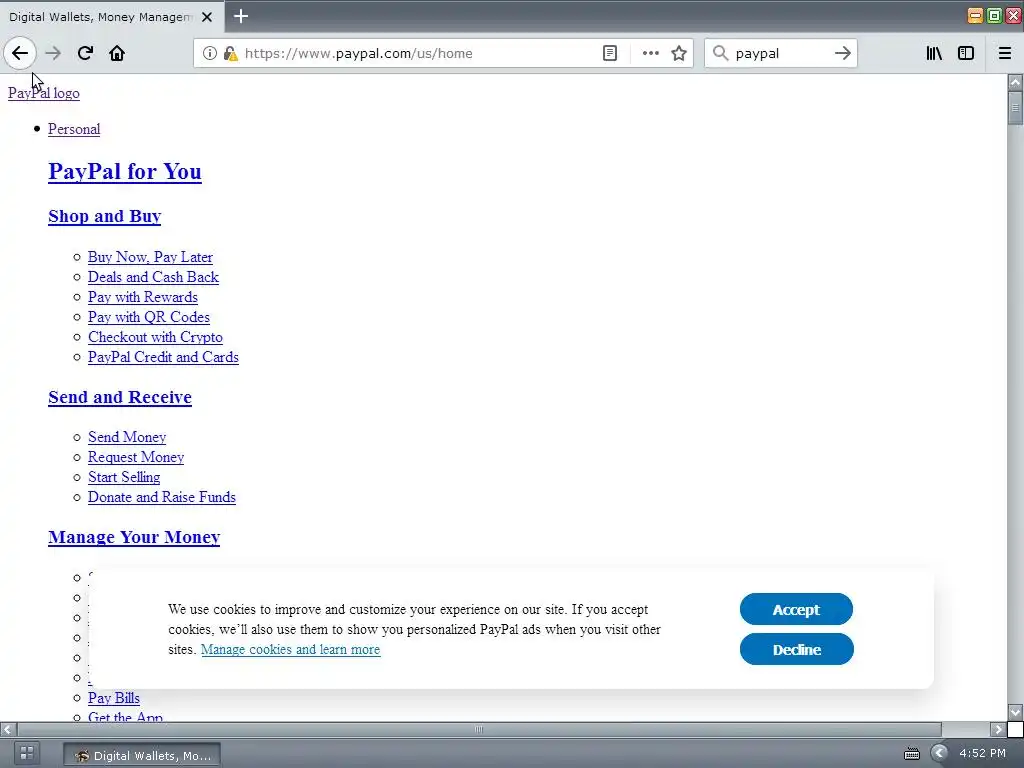This screenshot has height=768, width=1024.
Task: Click the vertical scrollbar down arrow
Action: [1015, 712]
